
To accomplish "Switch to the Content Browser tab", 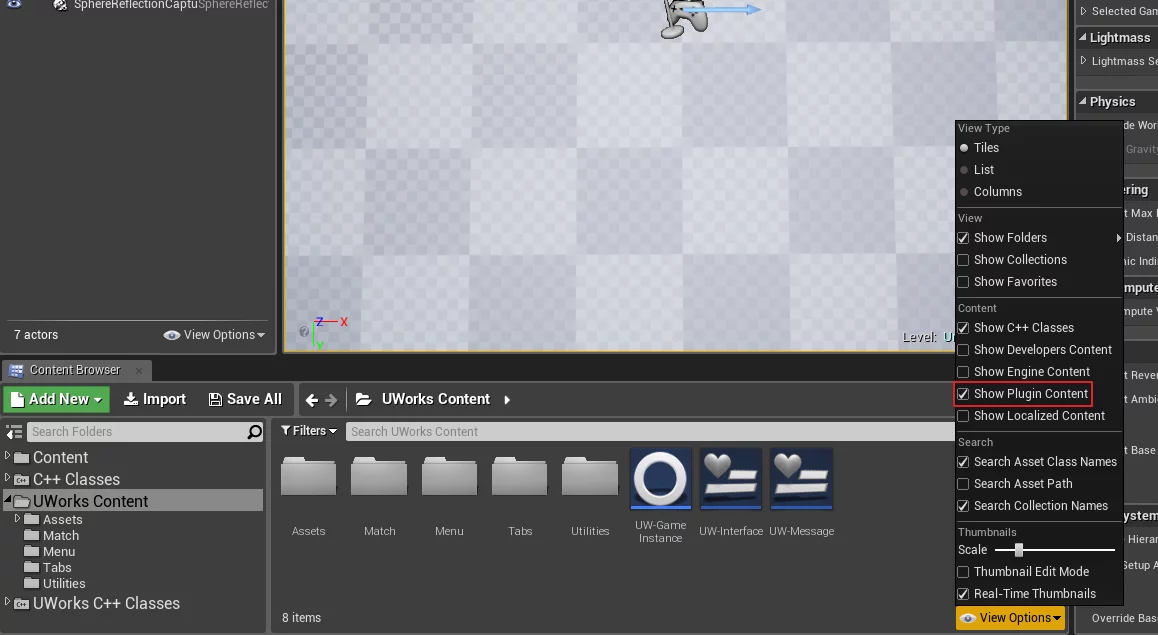I will tap(74, 370).
